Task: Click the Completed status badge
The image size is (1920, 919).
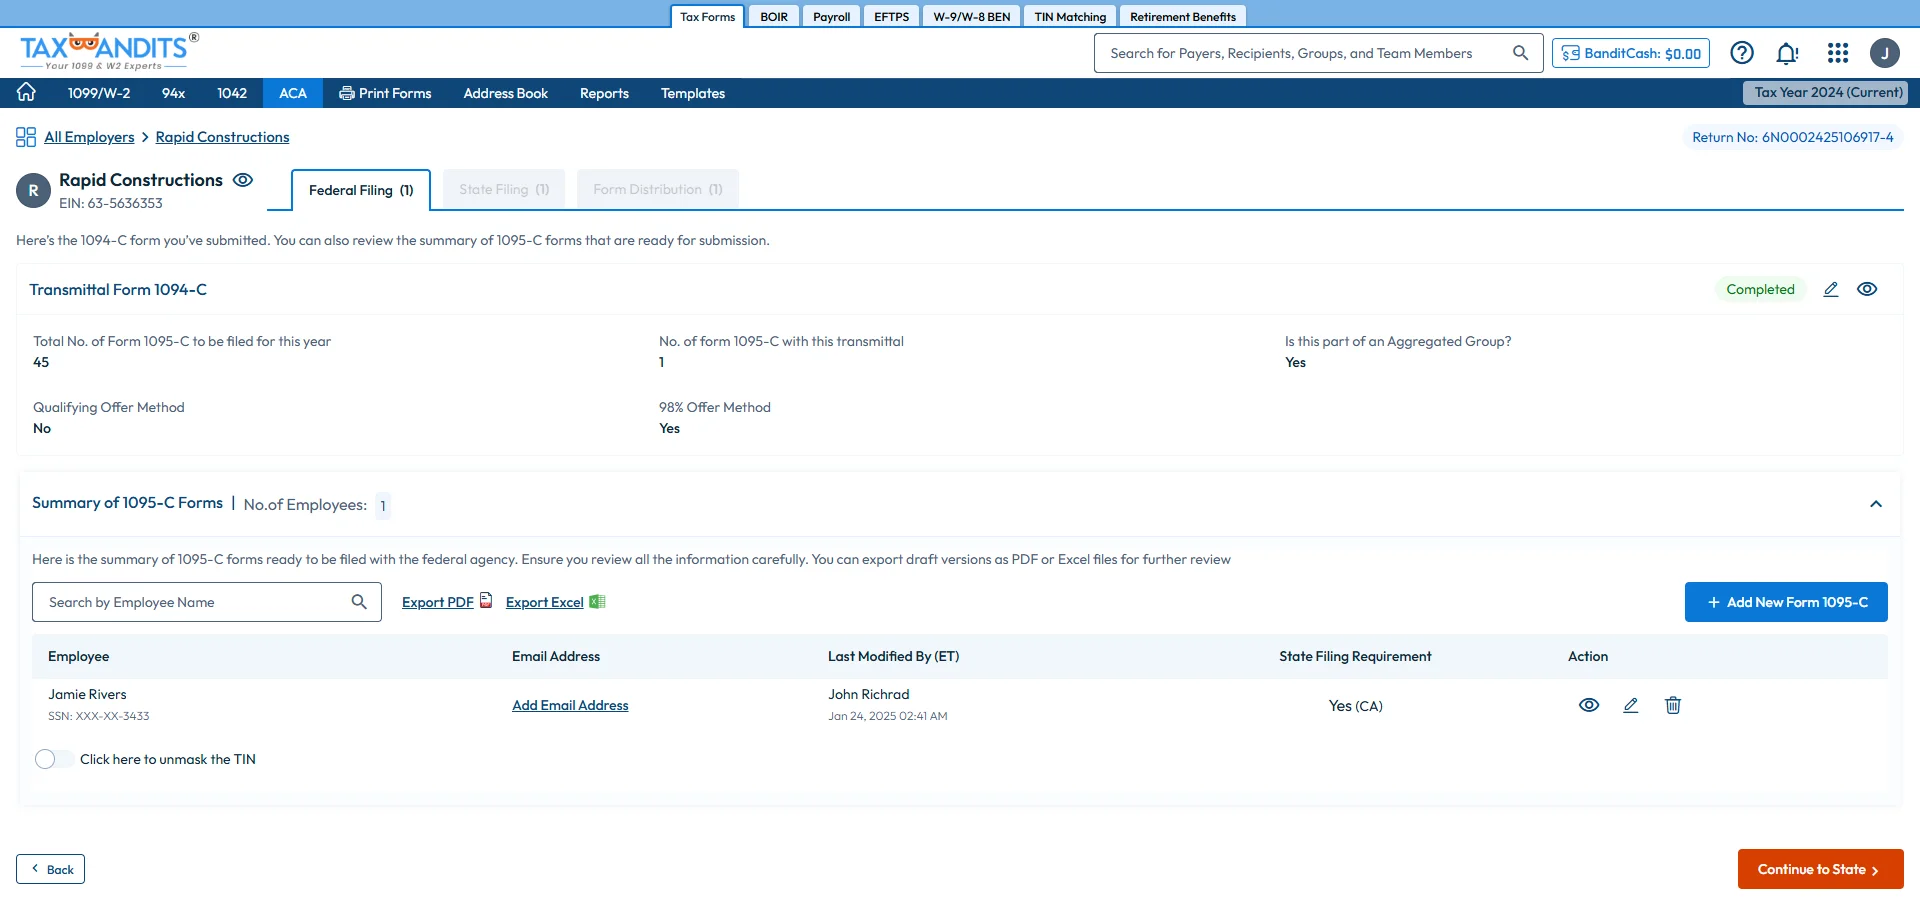Action: [1760, 289]
